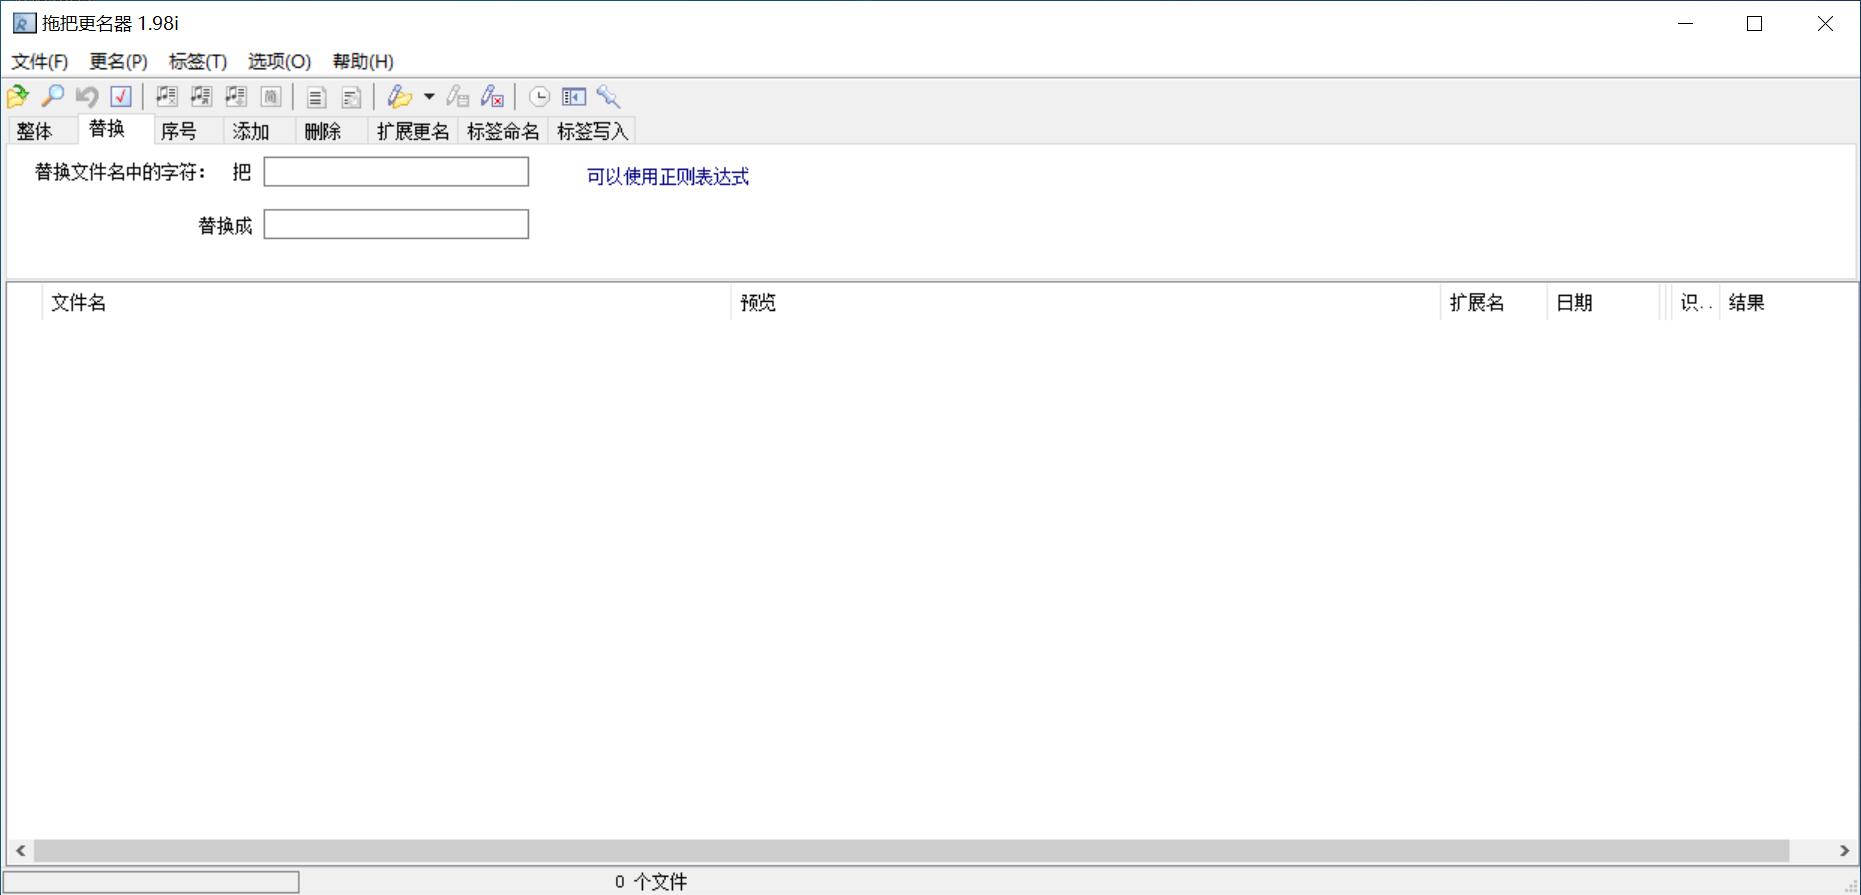Open the 选项(O) menu
The height and width of the screenshot is (895, 1861).
280,62
